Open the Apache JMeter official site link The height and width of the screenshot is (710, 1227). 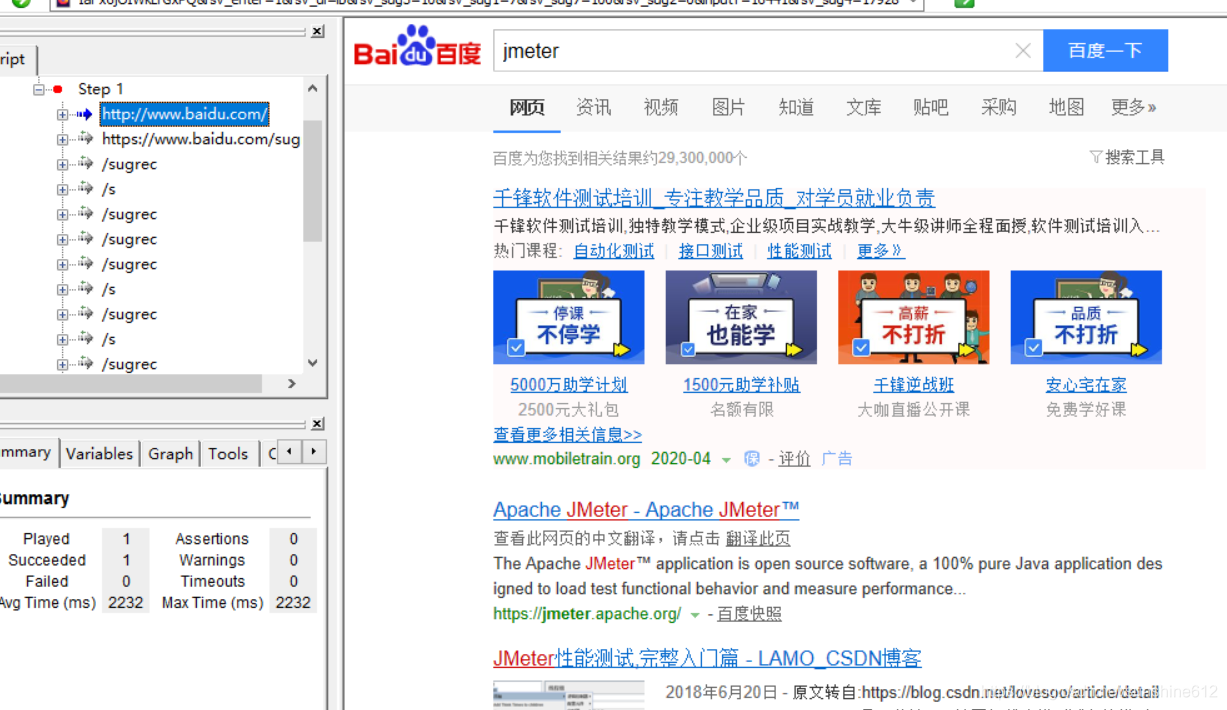(646, 509)
